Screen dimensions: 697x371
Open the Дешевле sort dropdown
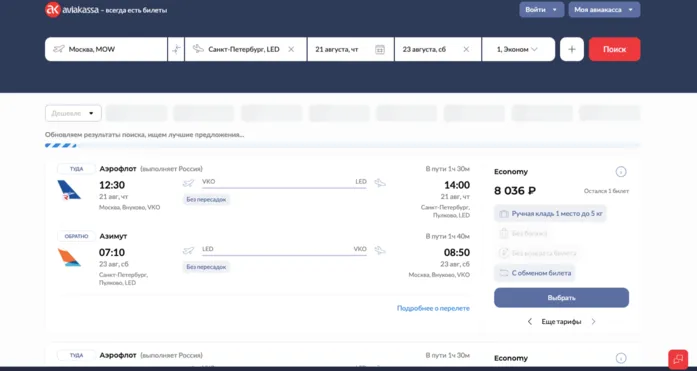(x=73, y=113)
